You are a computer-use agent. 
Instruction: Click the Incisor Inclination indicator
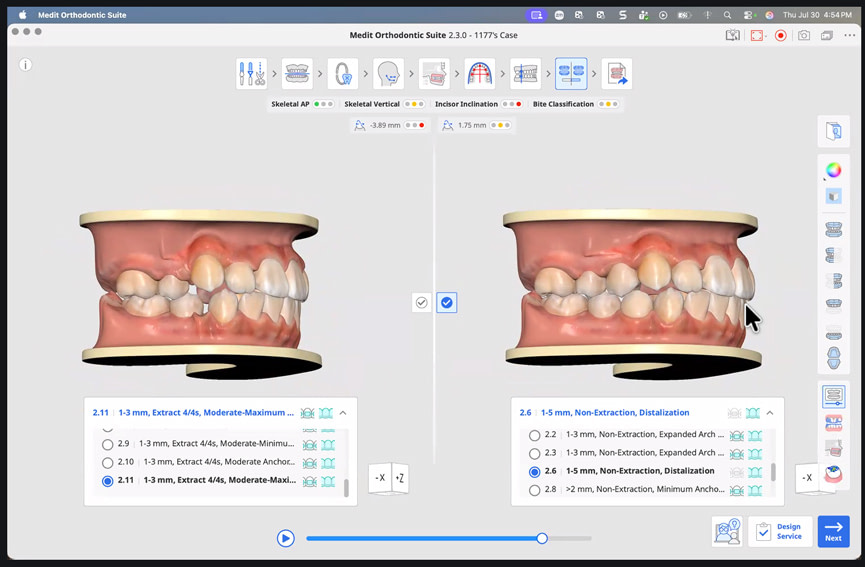[x=478, y=104]
